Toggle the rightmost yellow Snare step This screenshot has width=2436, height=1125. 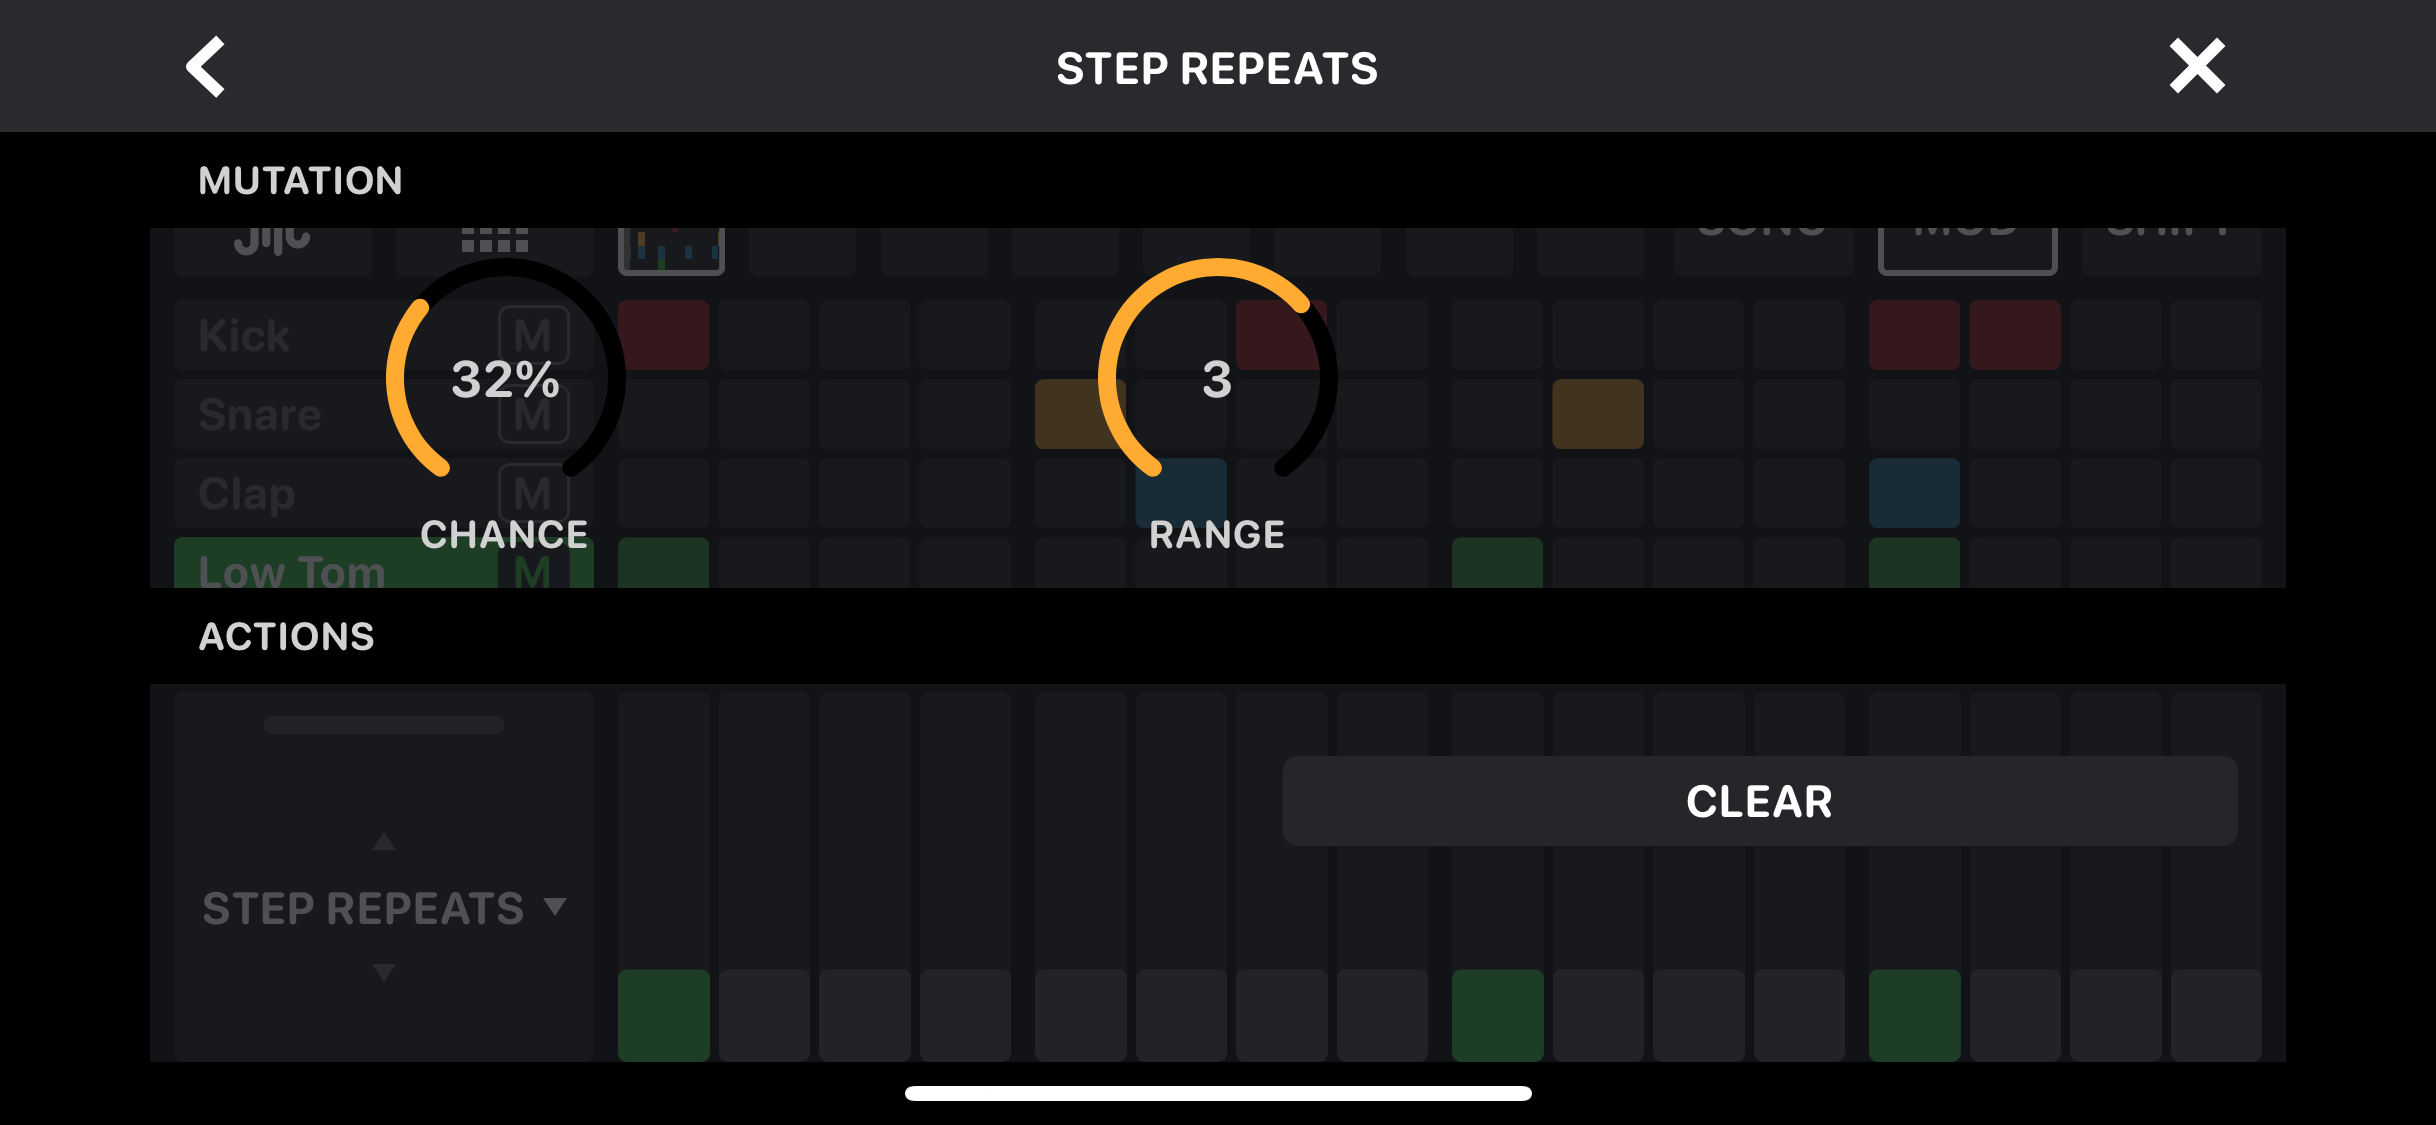(1597, 414)
